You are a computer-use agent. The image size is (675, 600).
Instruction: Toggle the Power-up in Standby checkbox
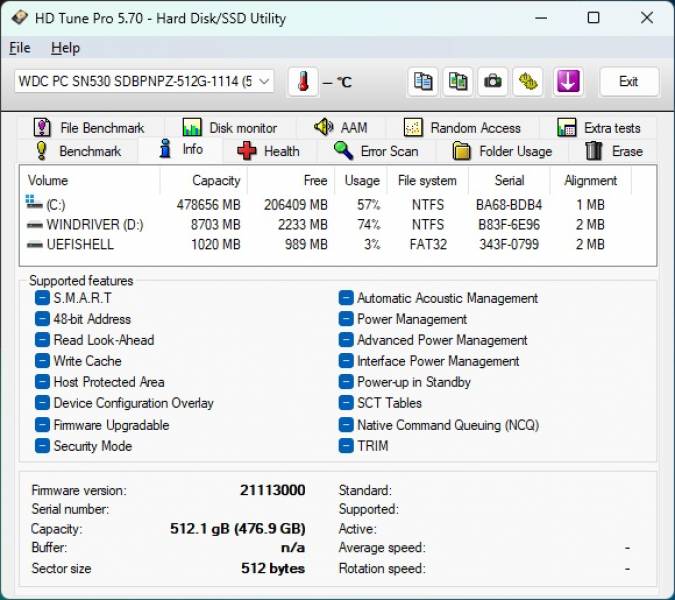[x=346, y=382]
